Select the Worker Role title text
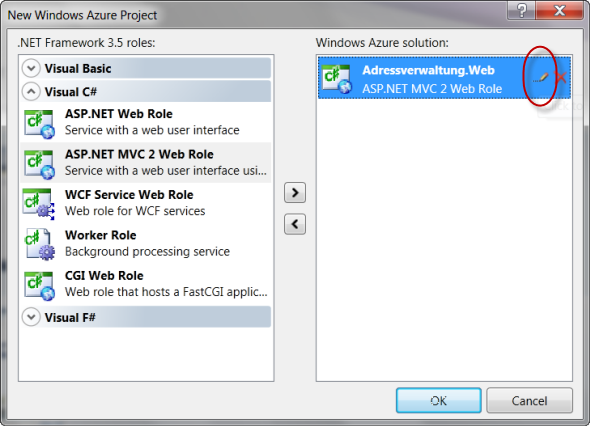Image resolution: width=590 pixels, height=426 pixels. (x=100, y=235)
